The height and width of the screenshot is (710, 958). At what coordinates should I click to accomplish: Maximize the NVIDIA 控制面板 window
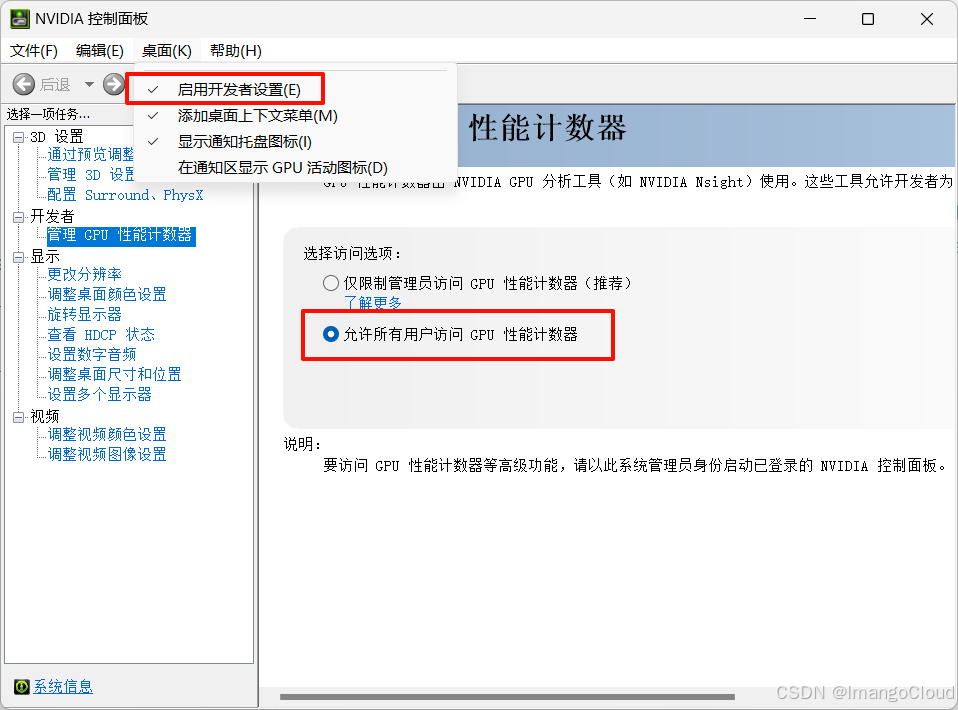[868, 19]
